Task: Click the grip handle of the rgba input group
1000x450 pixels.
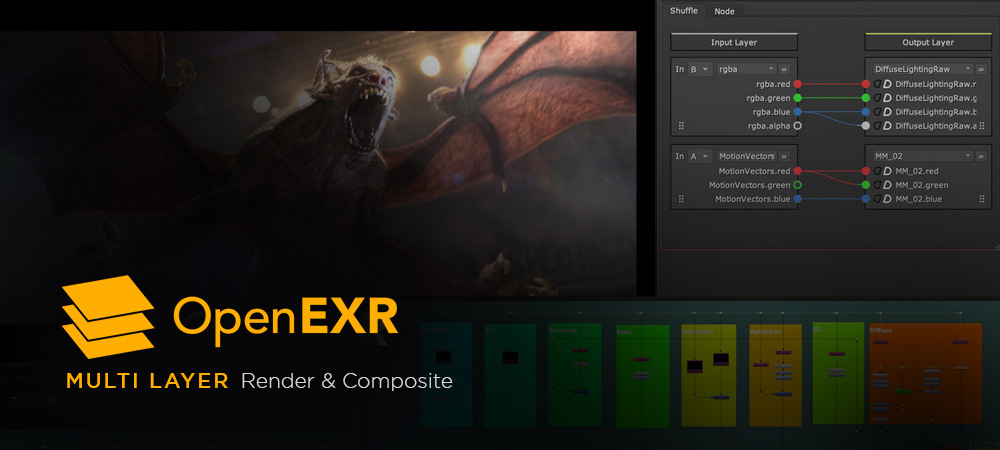Action: pyautogui.click(x=681, y=126)
